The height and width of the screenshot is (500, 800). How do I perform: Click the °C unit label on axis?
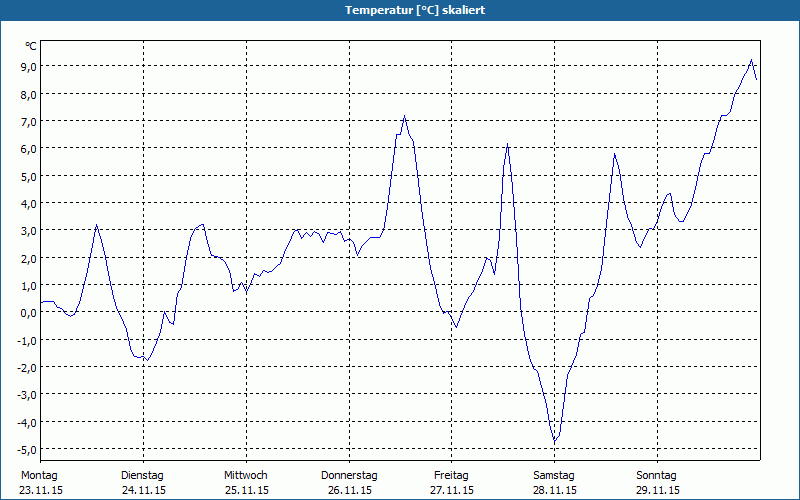pyautogui.click(x=31, y=46)
